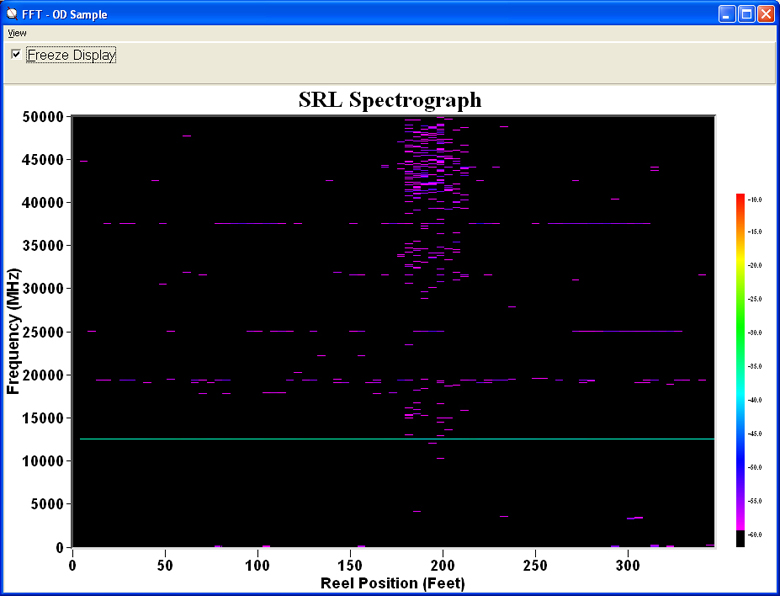The width and height of the screenshot is (780, 596).
Task: Click the 200 tick on reel position axis
Action: (443, 564)
